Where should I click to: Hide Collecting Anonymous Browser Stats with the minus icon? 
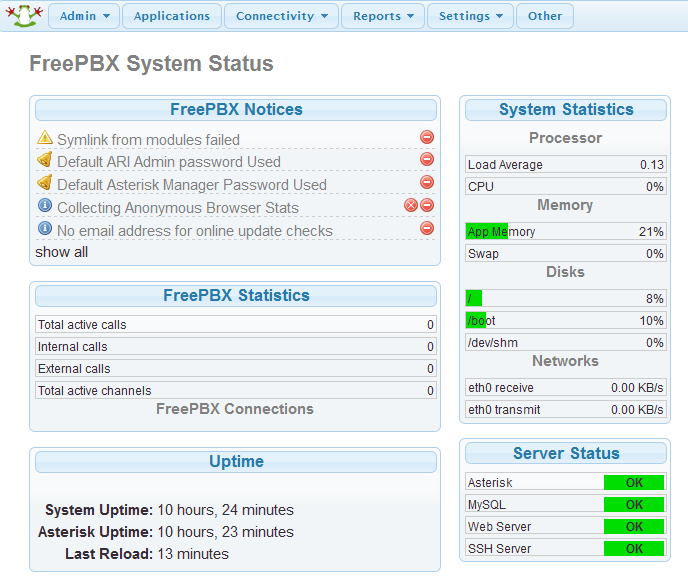click(427, 205)
